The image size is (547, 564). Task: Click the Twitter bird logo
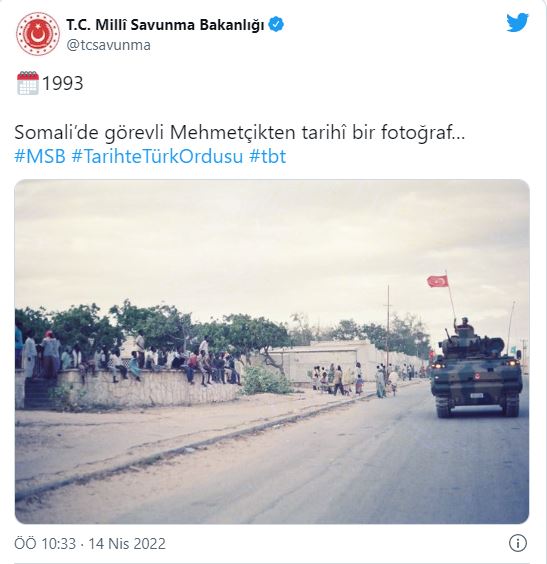517,23
